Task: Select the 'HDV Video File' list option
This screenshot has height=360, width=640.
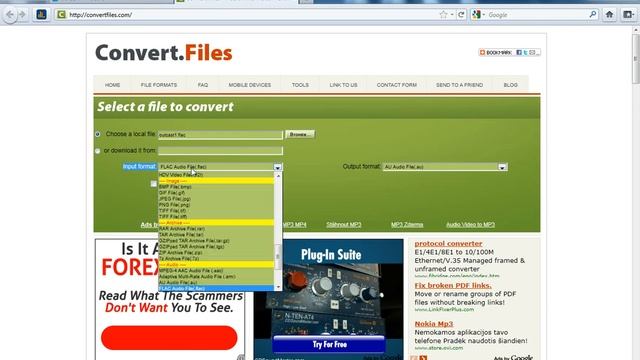Action: (216, 175)
